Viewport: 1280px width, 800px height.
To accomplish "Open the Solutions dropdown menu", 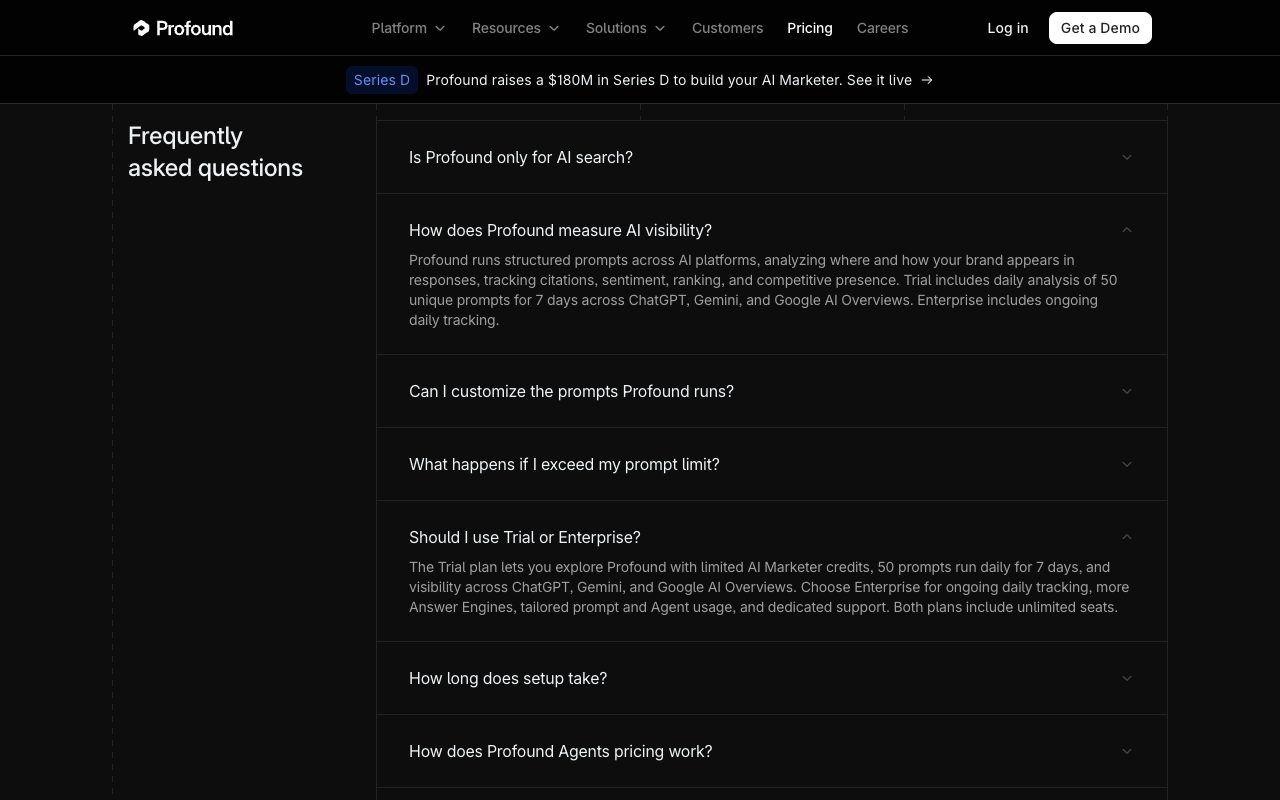I will click(625, 28).
